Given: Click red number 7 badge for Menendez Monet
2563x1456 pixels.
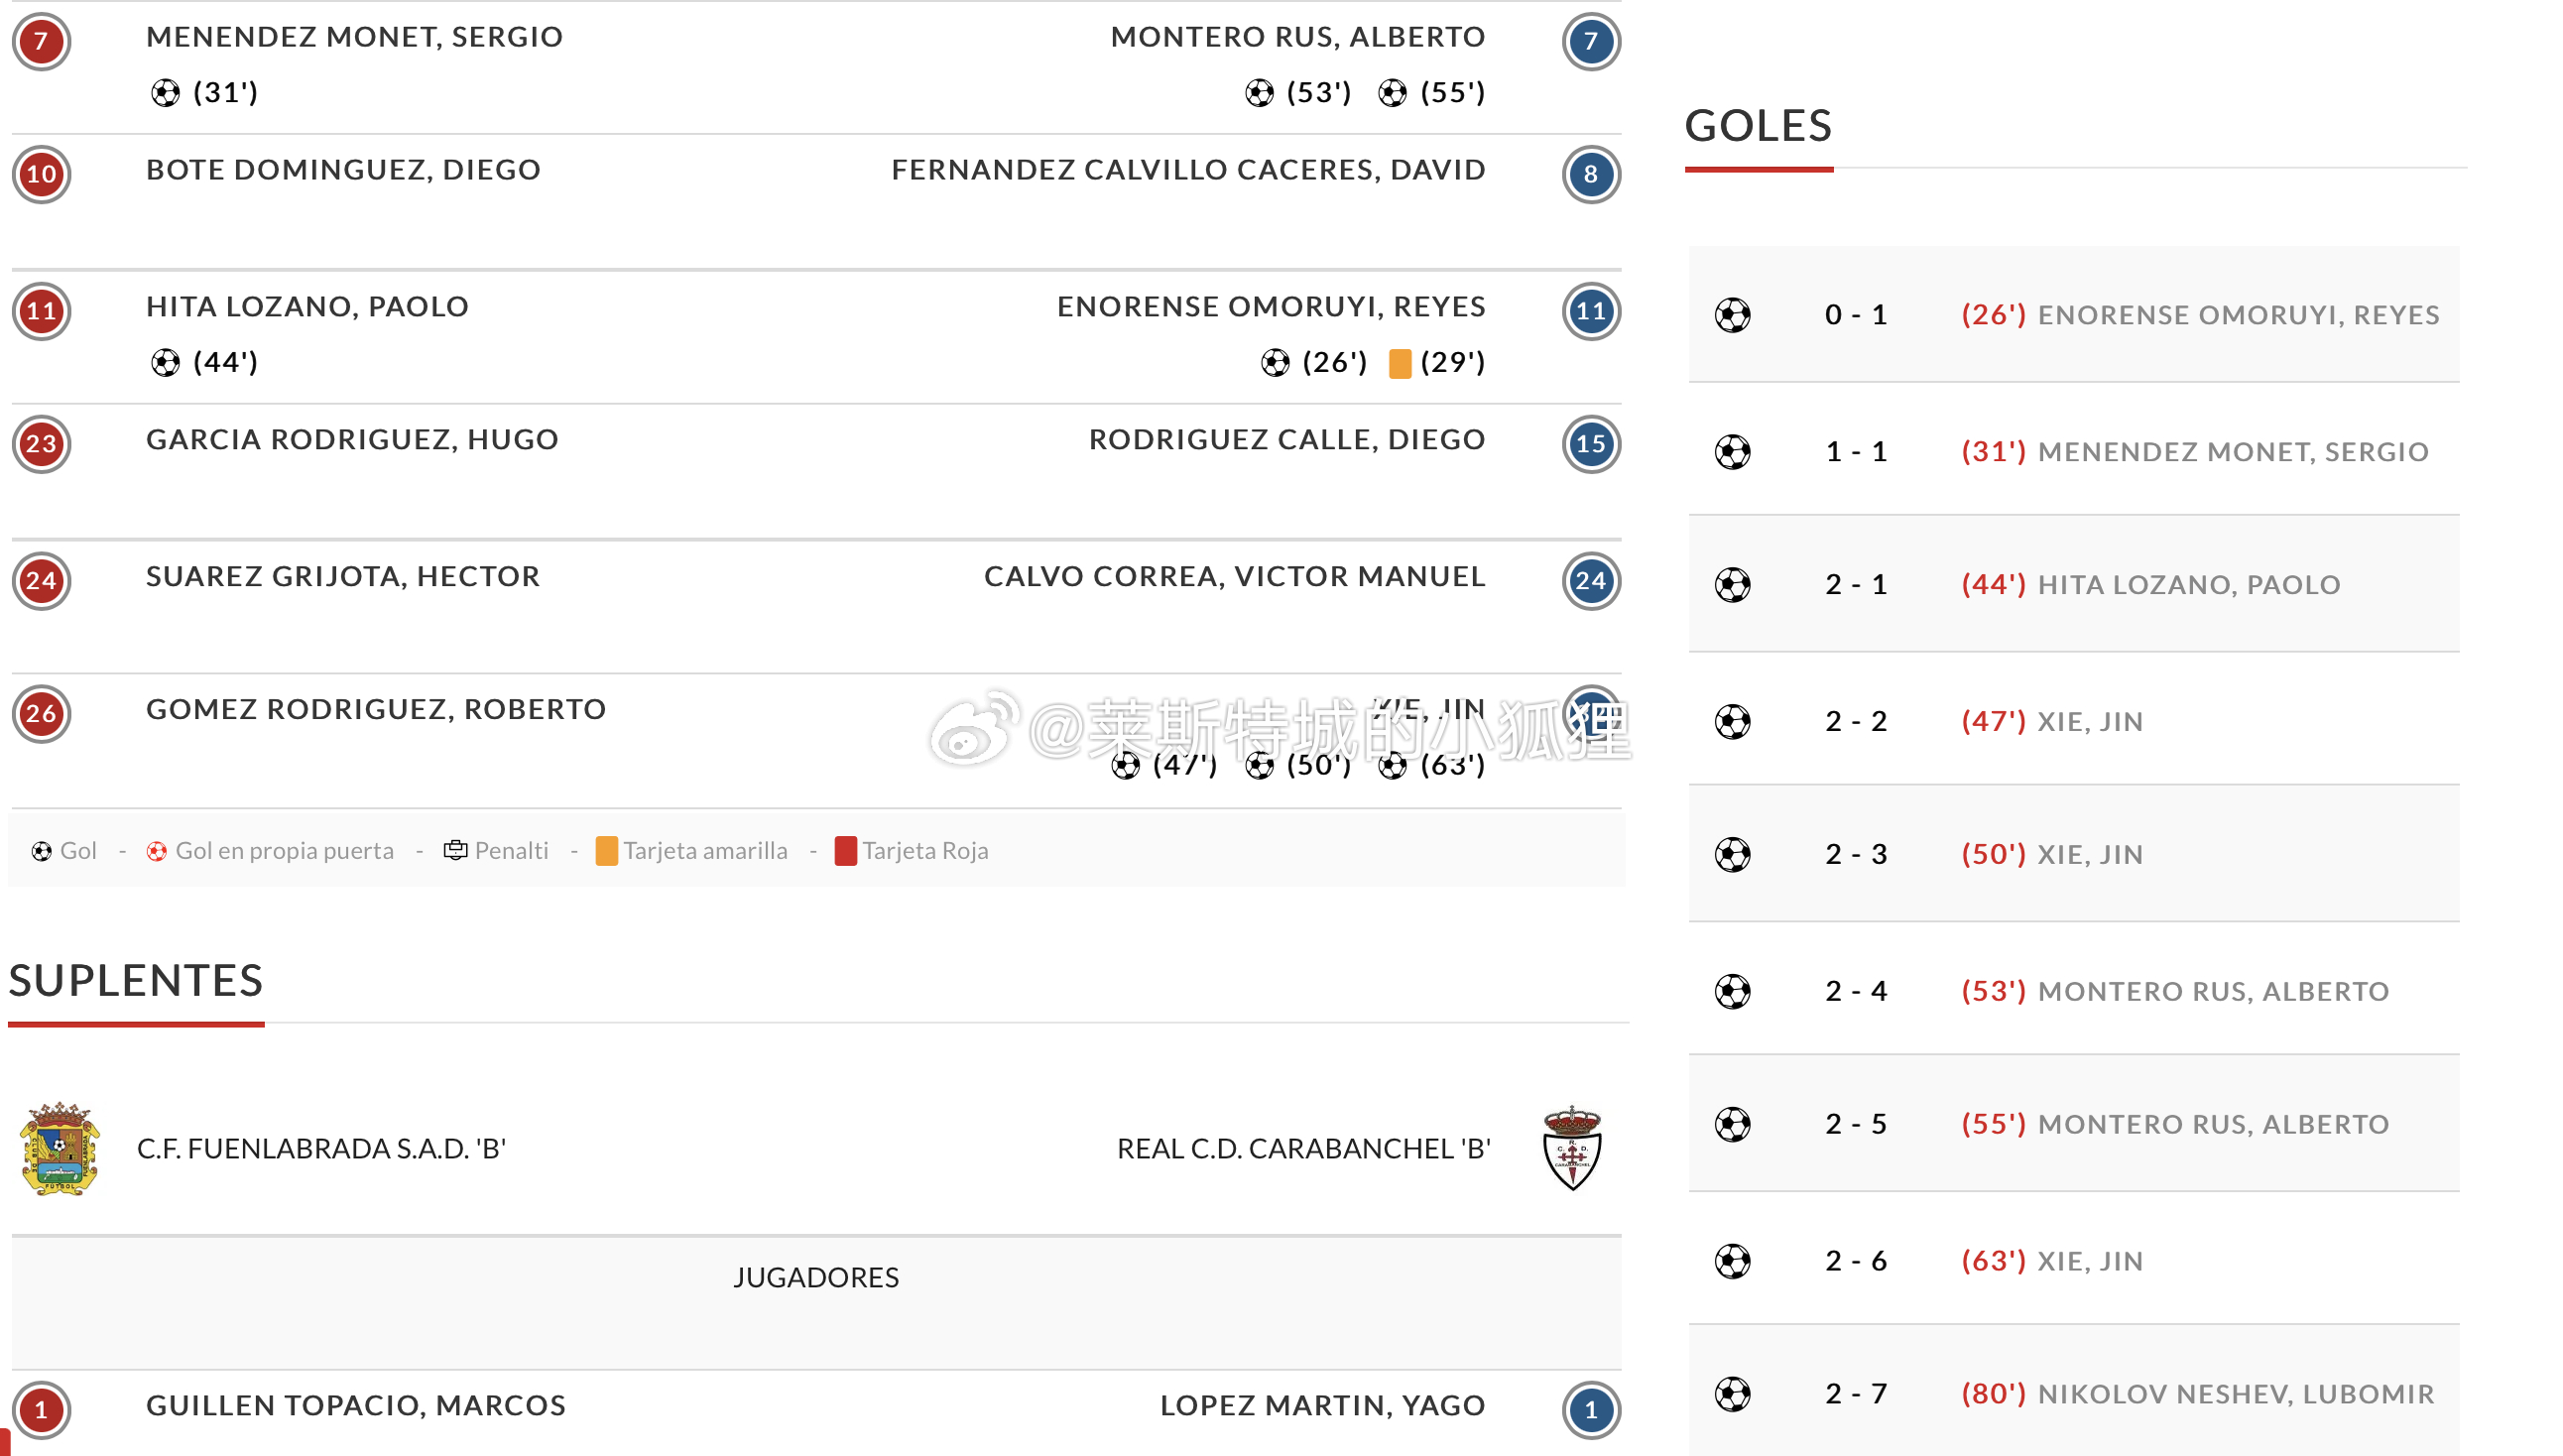Looking at the screenshot, I should [41, 41].
